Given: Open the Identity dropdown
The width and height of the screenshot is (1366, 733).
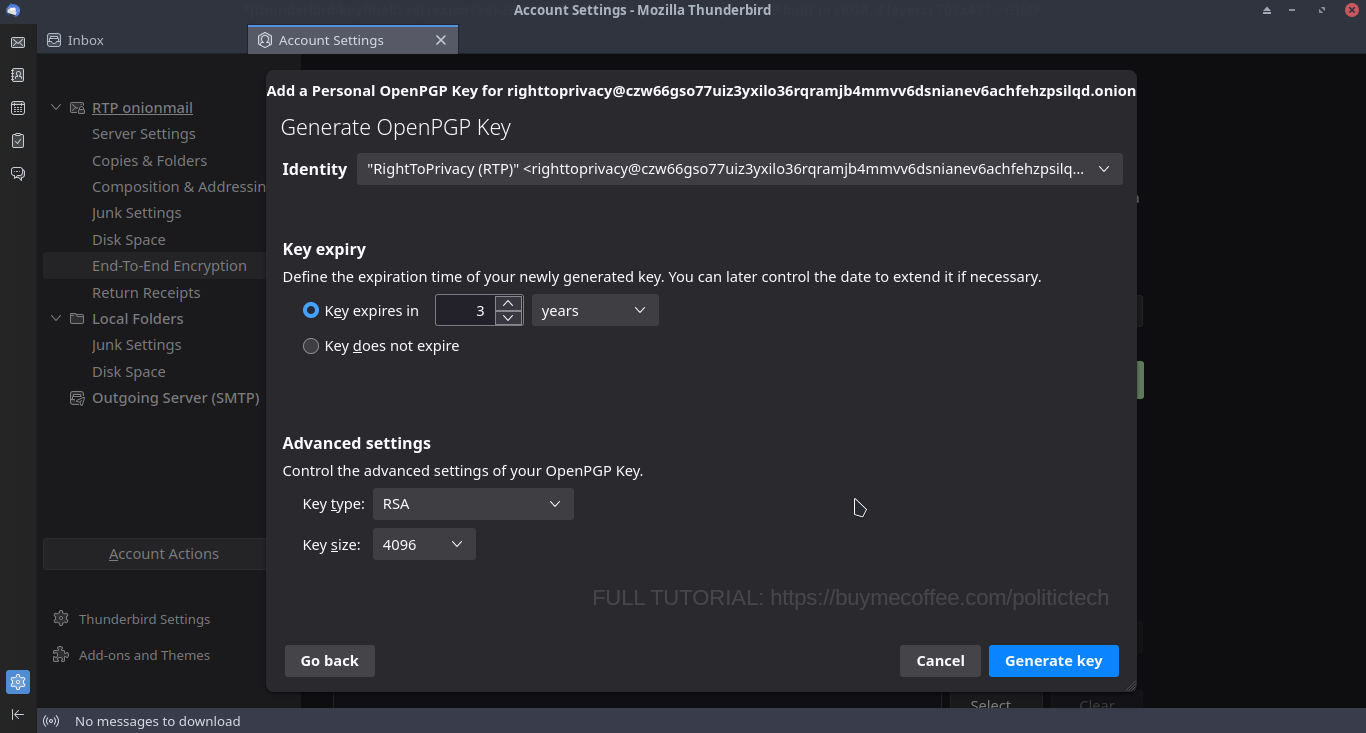Looking at the screenshot, I should (739, 169).
